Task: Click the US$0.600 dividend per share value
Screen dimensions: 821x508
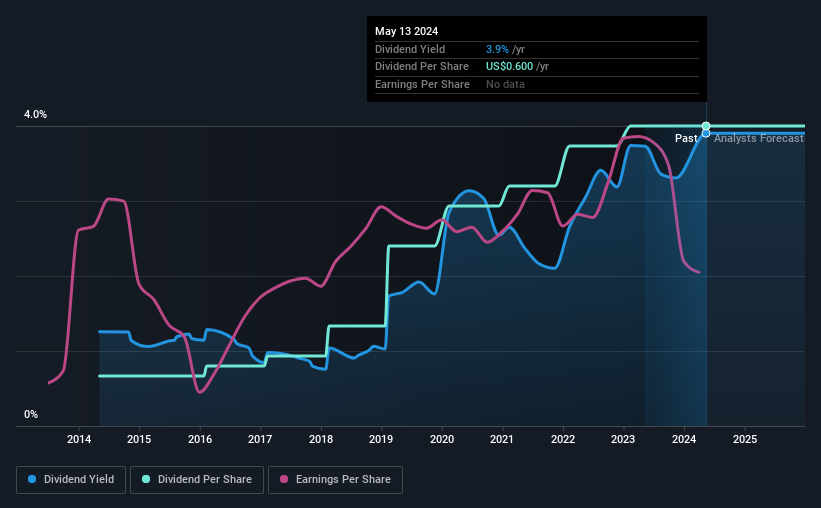Action: coord(509,67)
